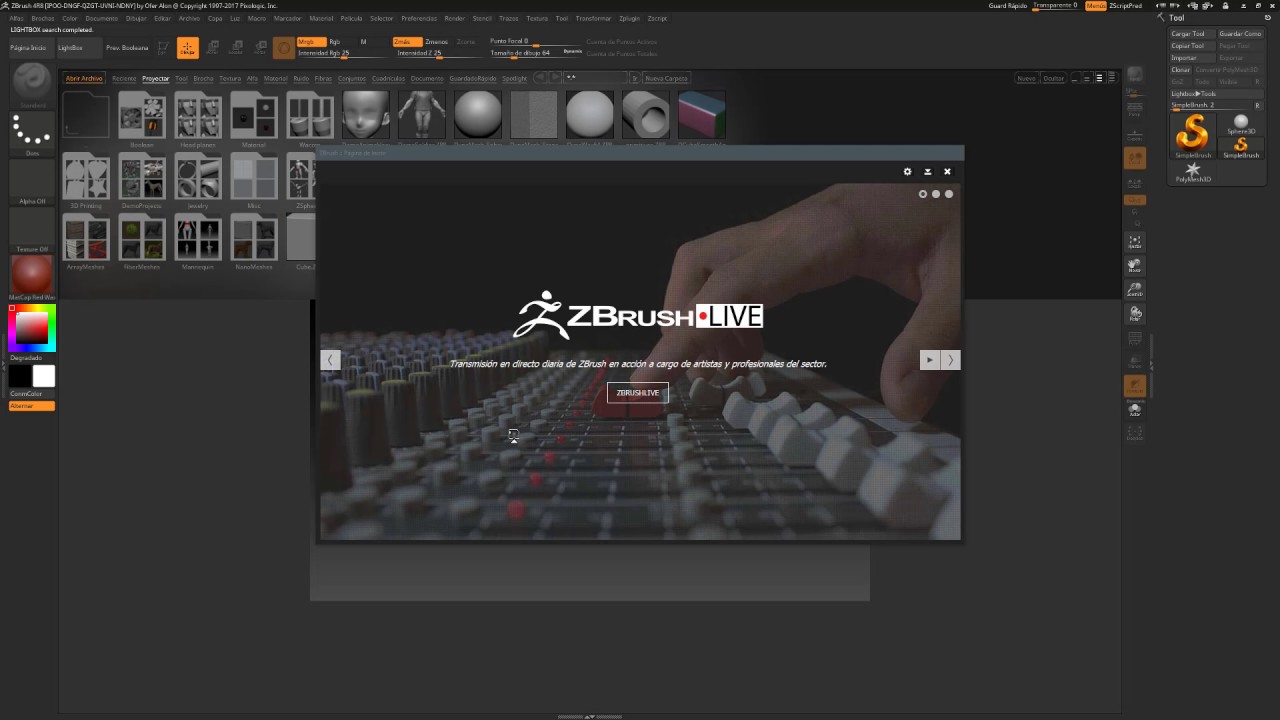
Task: Click the download icon in the popup header
Action: (927, 172)
